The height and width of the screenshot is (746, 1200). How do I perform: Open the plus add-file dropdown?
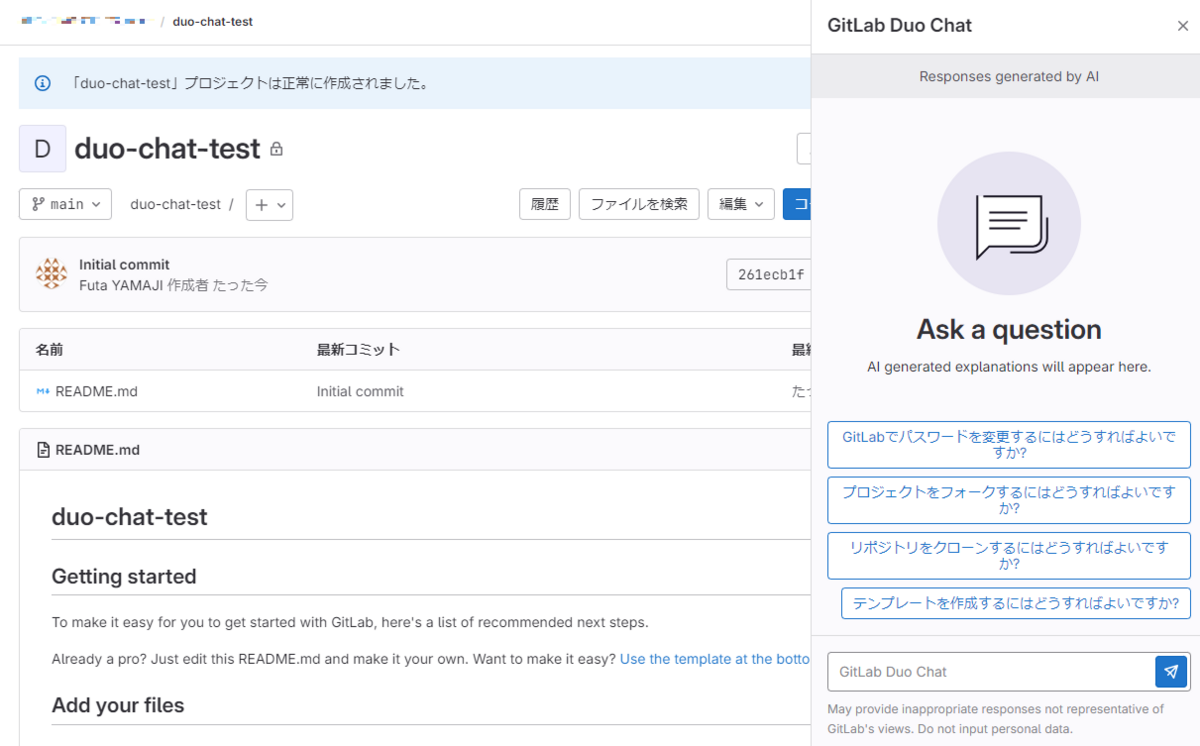click(269, 204)
